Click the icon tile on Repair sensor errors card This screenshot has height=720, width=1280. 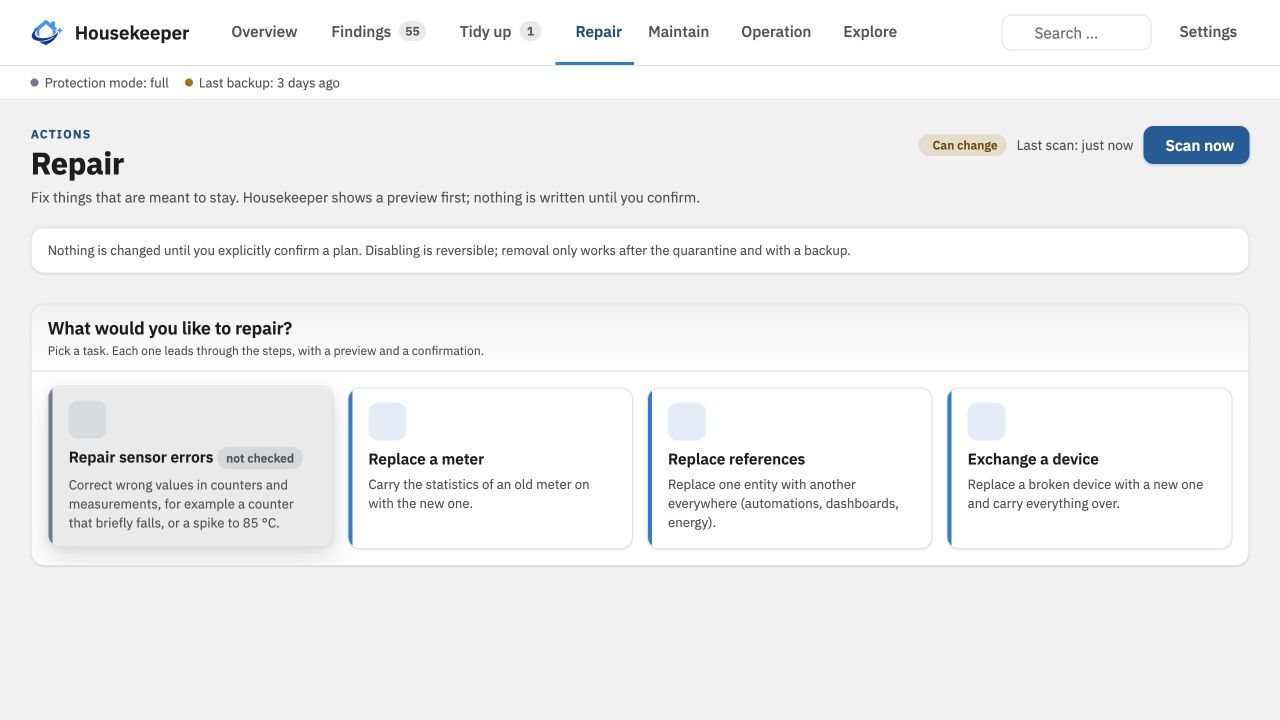pyautogui.click(x=88, y=420)
